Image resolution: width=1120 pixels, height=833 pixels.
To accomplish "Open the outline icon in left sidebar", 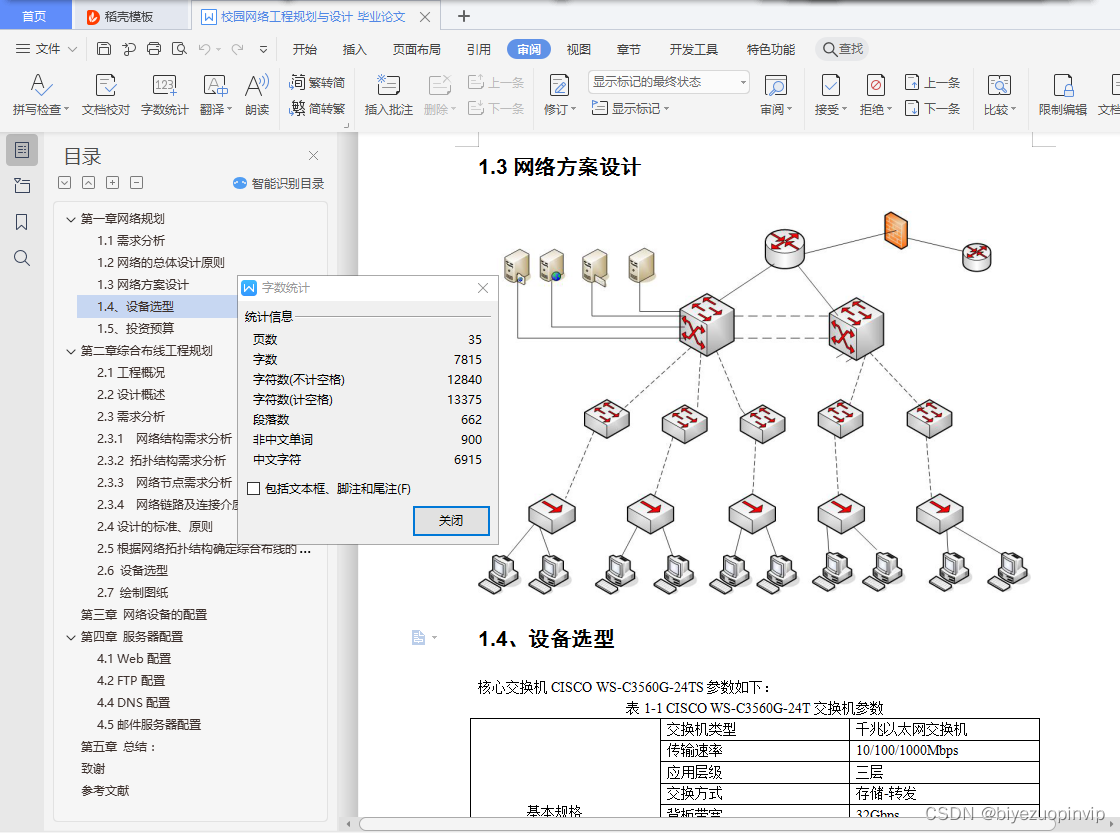I will coord(22,150).
